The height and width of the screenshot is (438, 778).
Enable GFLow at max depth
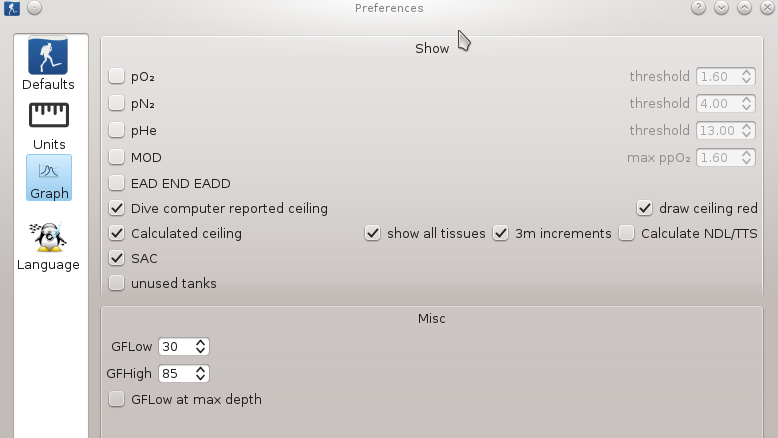point(117,399)
